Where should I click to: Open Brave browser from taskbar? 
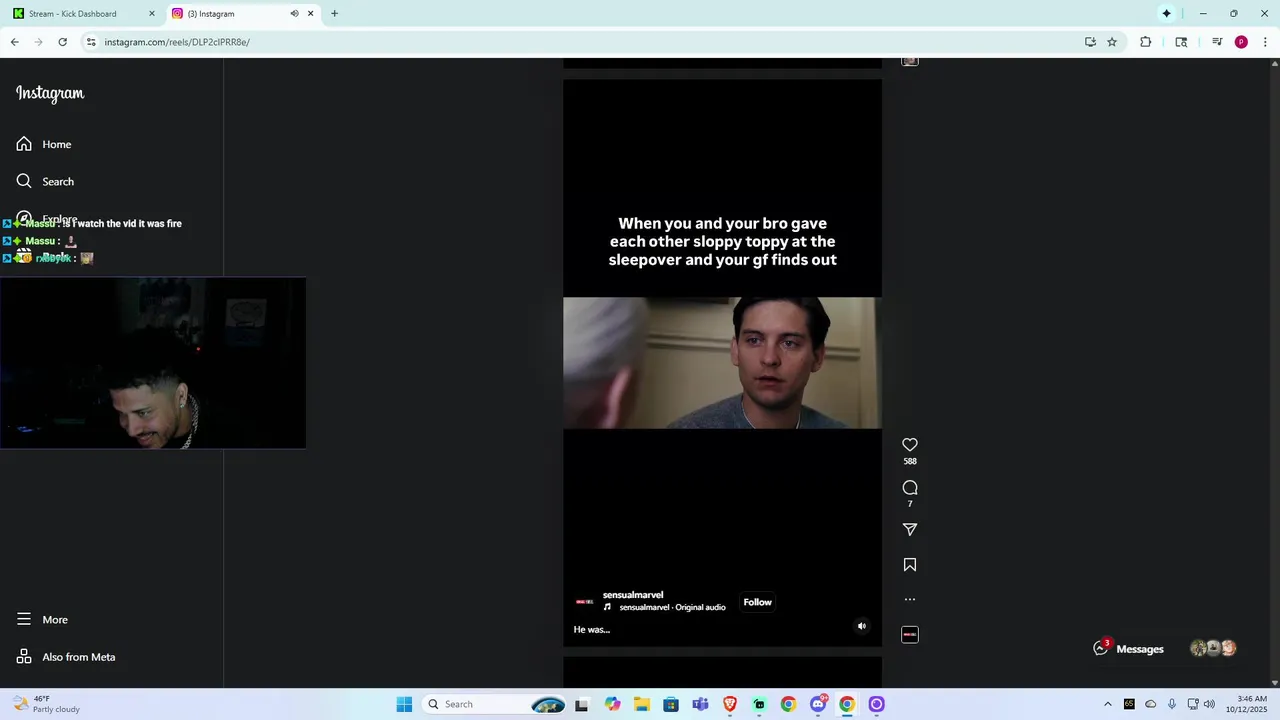(730, 704)
